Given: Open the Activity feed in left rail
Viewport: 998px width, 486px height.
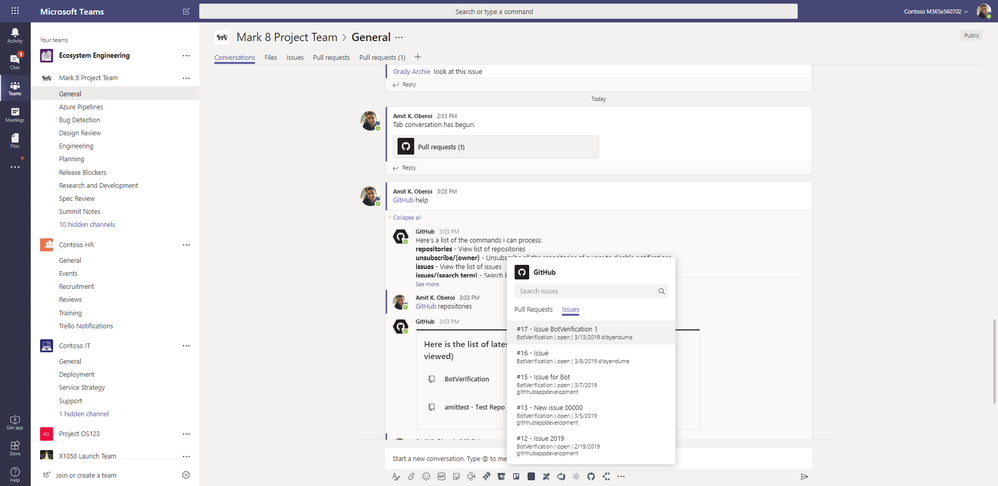Looking at the screenshot, I should tap(15, 36).
